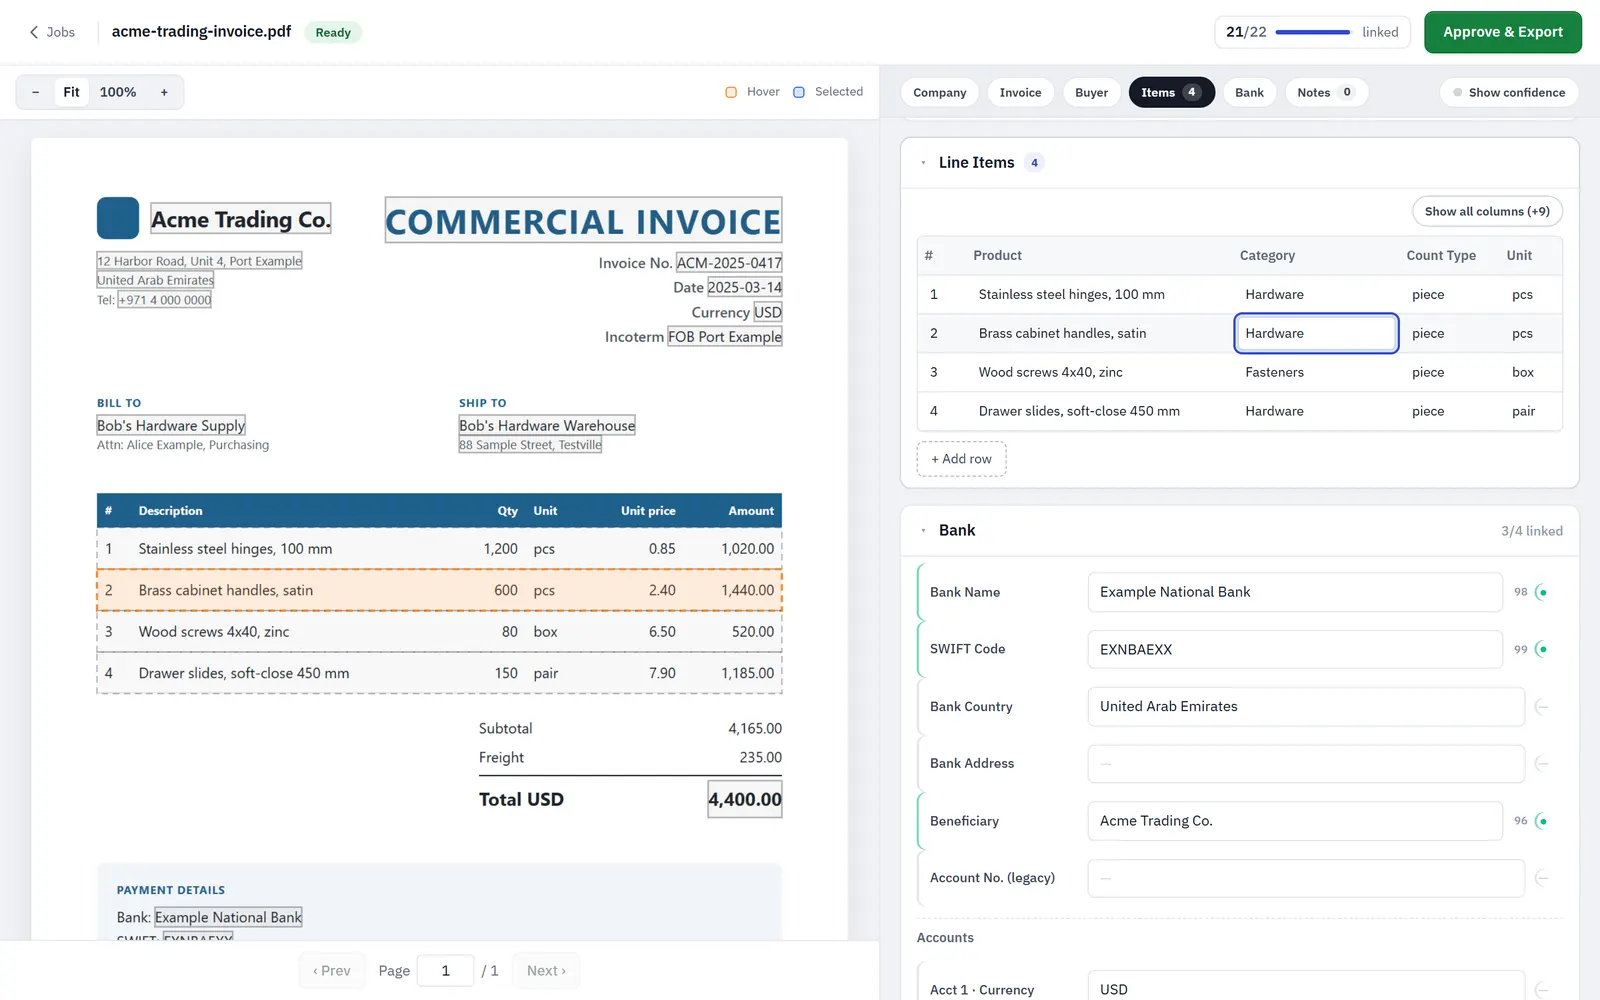Click the unlinked icon beside Bank Address
The height and width of the screenshot is (1000, 1600).
coord(1542,763)
